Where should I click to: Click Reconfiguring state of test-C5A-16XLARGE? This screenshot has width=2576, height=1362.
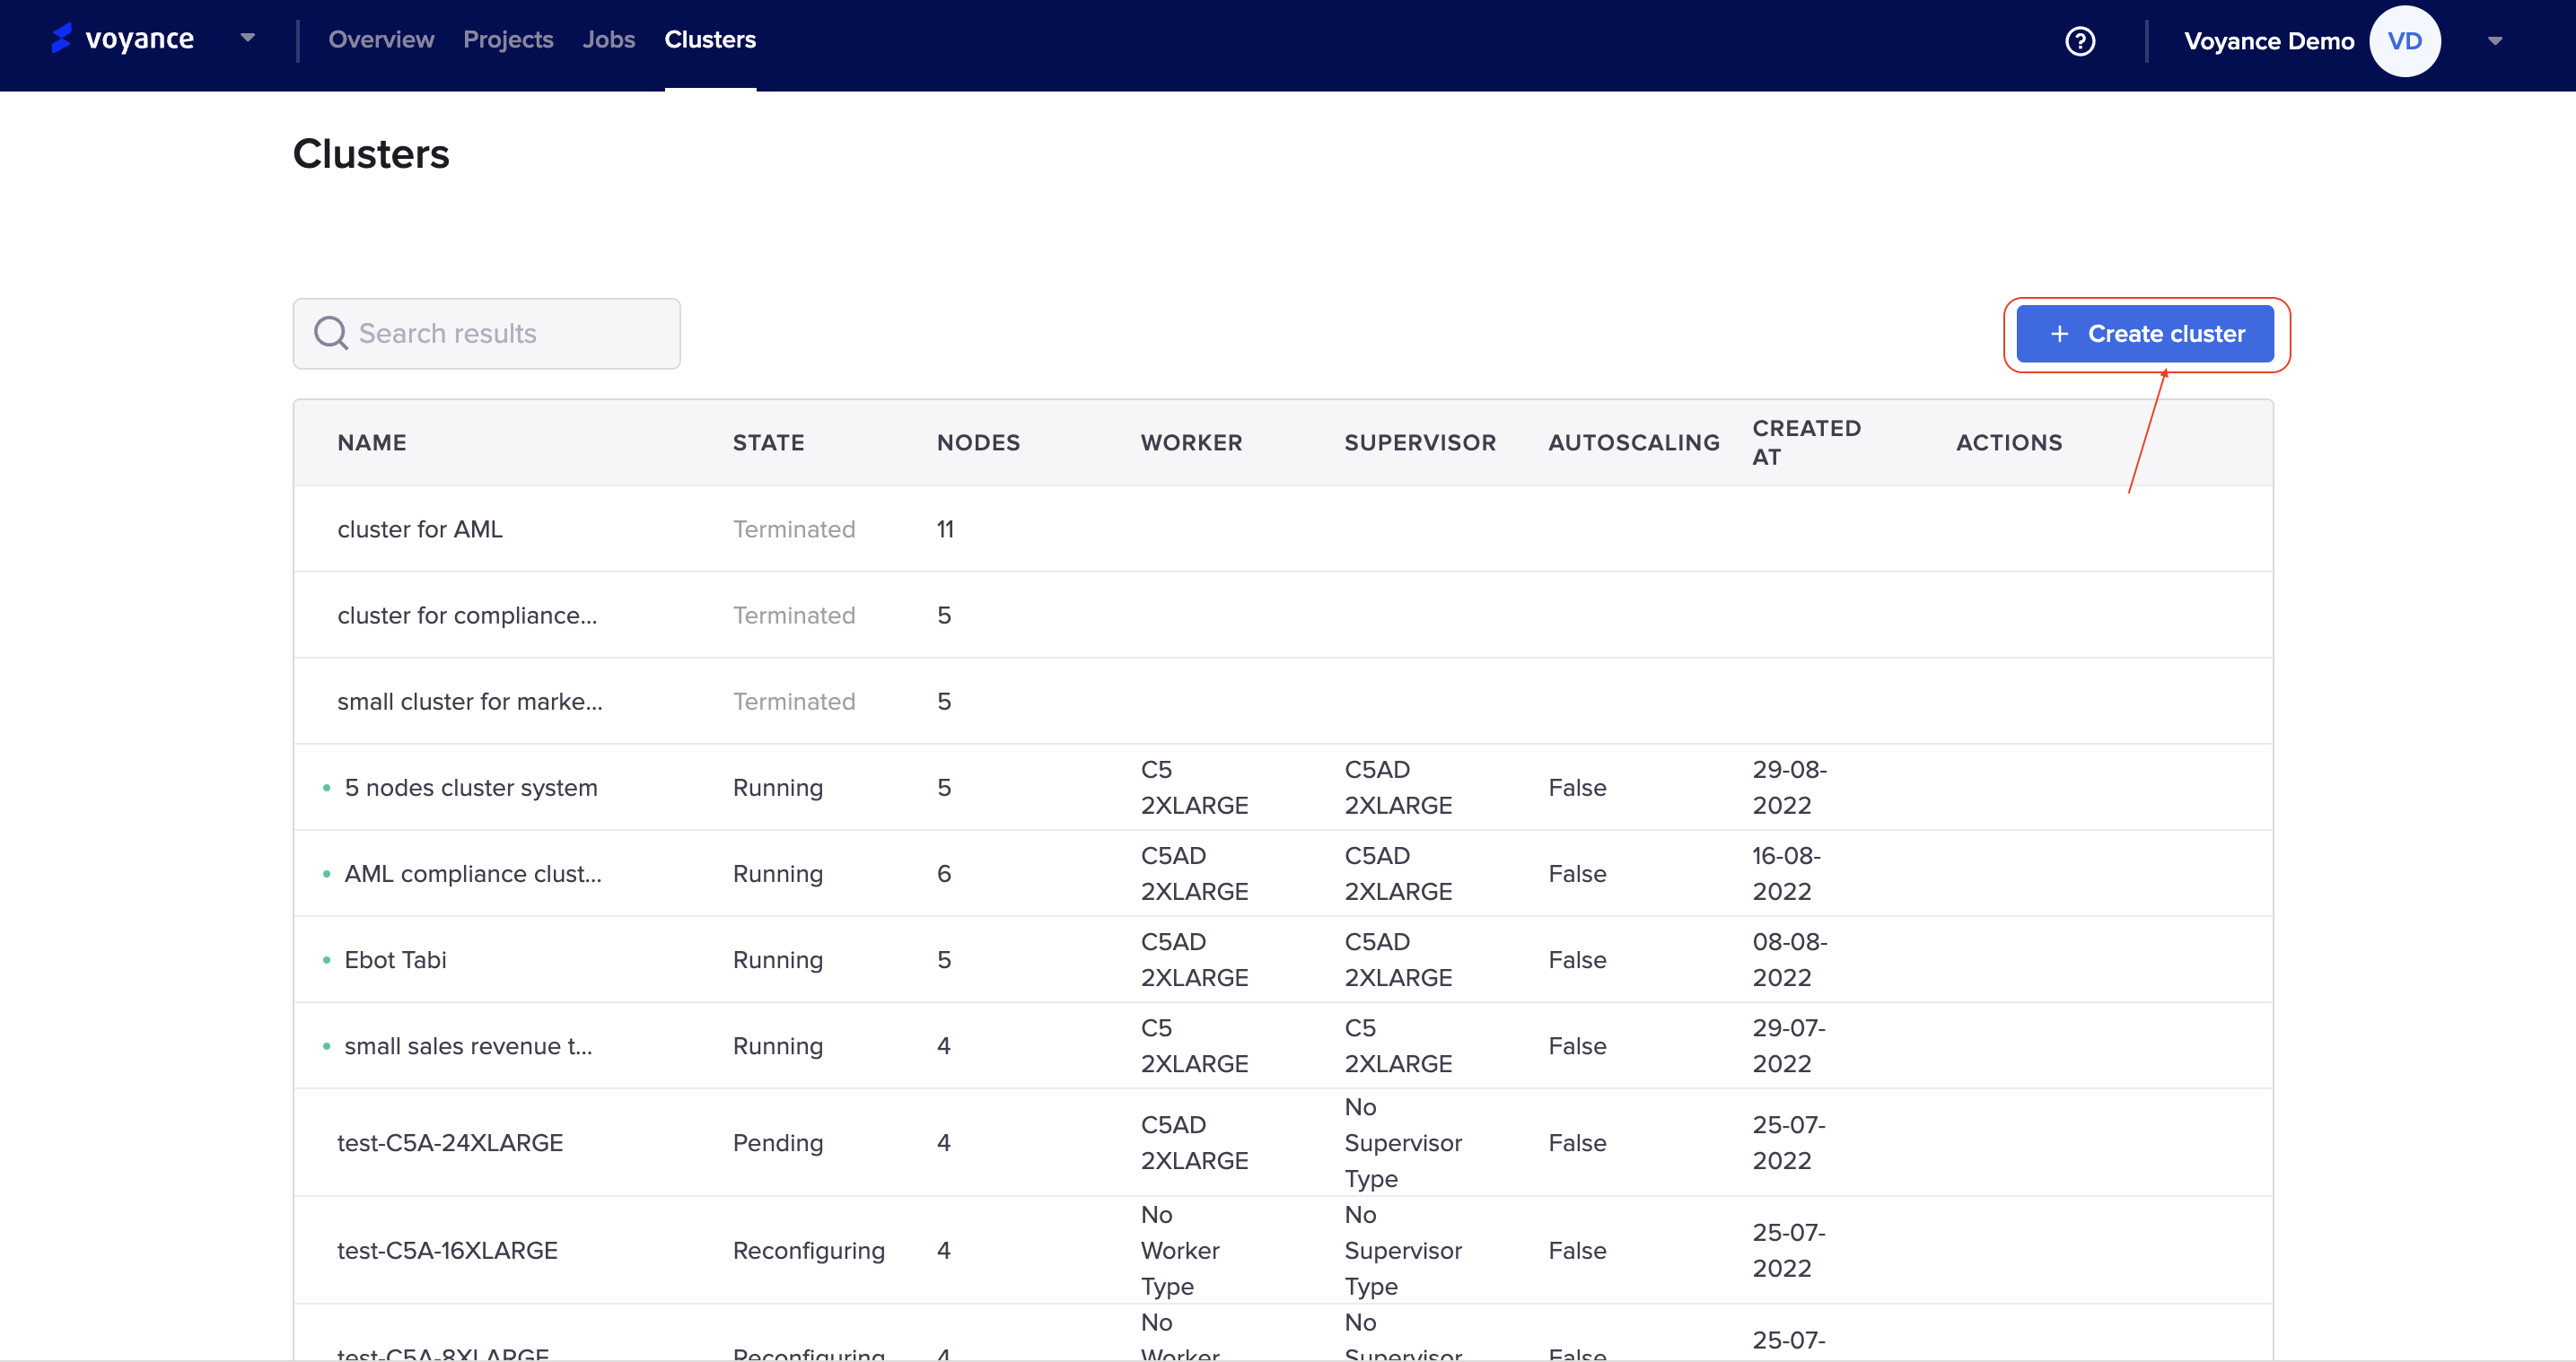pos(809,1251)
